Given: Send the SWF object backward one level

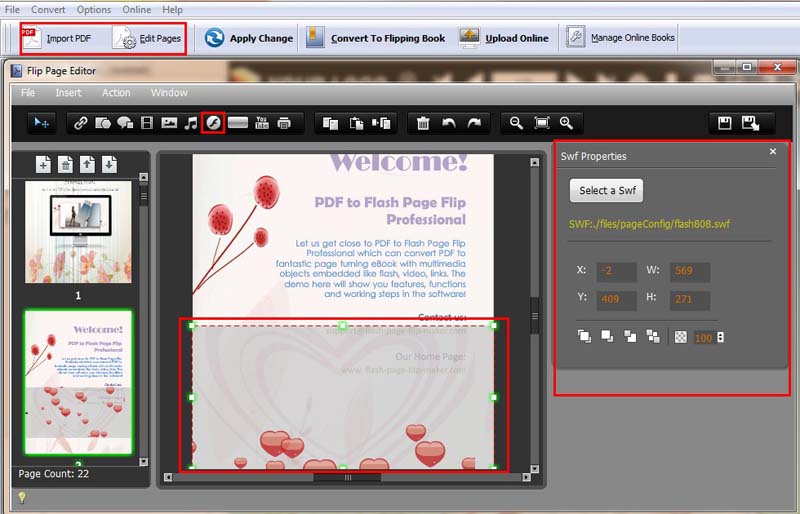Looking at the screenshot, I should tap(631, 336).
